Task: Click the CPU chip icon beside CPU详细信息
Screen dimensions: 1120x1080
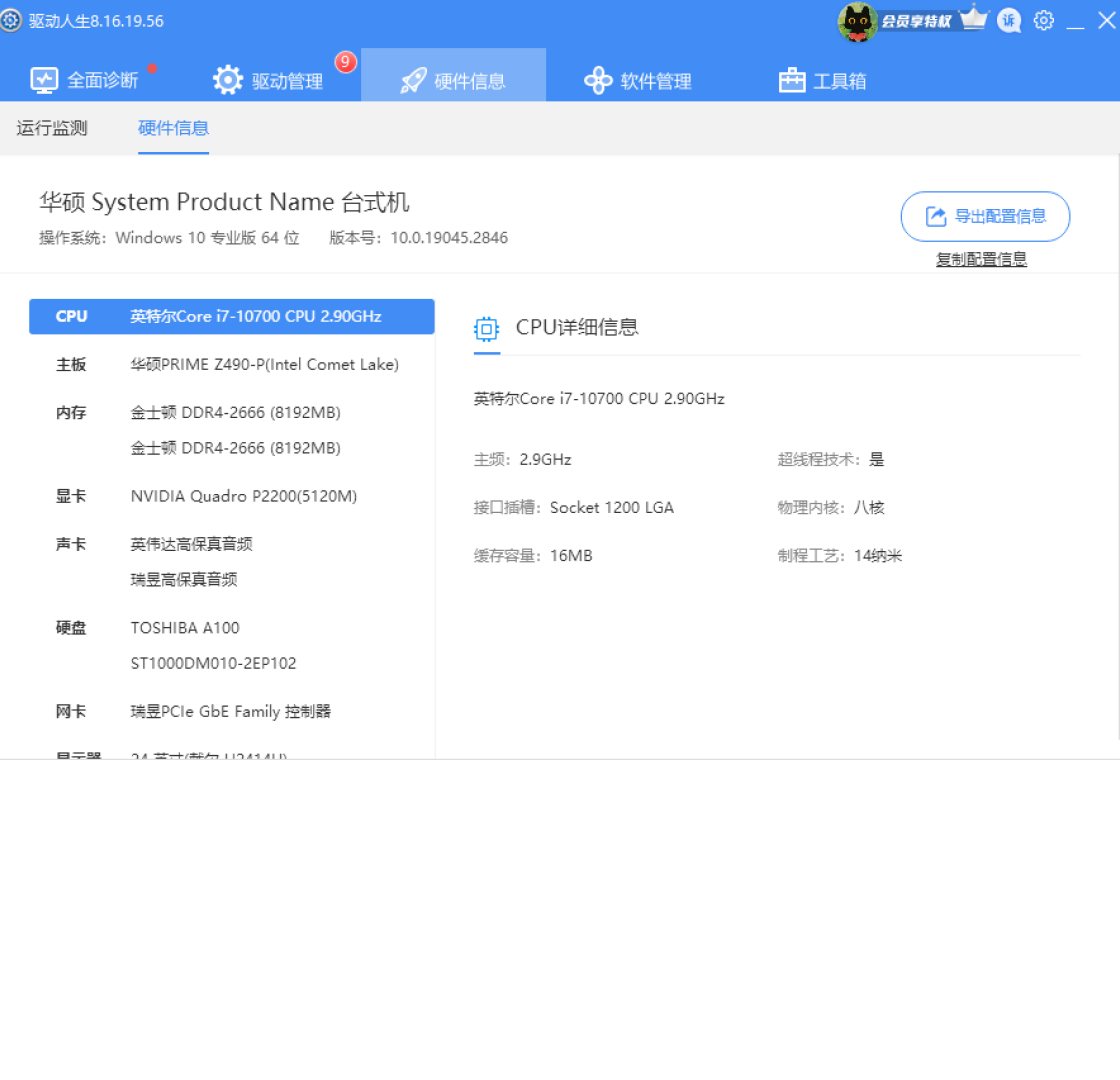Action: (x=486, y=329)
